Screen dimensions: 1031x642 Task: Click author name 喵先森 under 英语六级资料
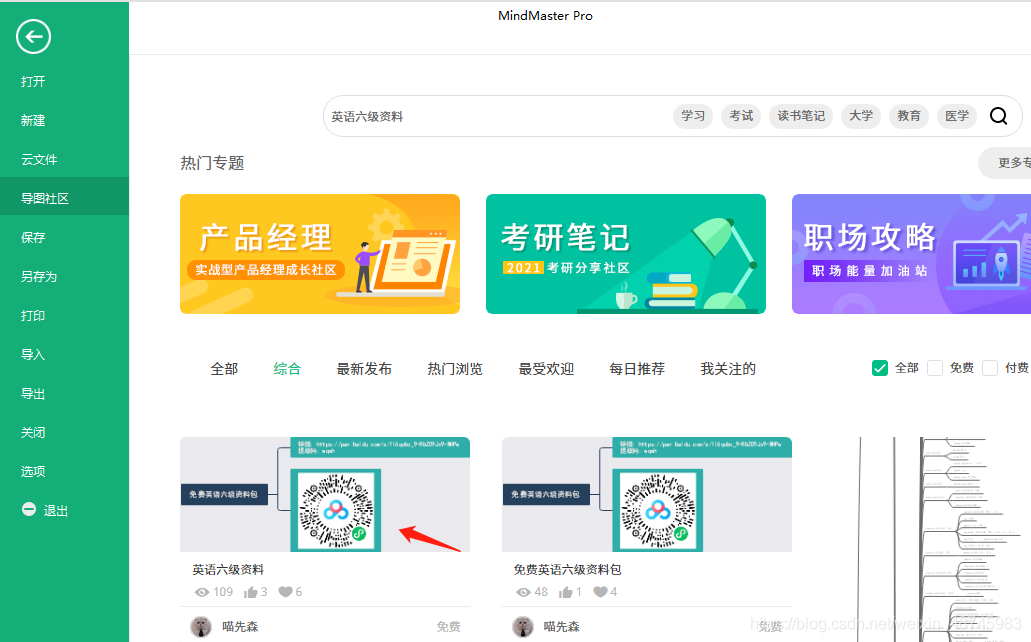[240, 627]
